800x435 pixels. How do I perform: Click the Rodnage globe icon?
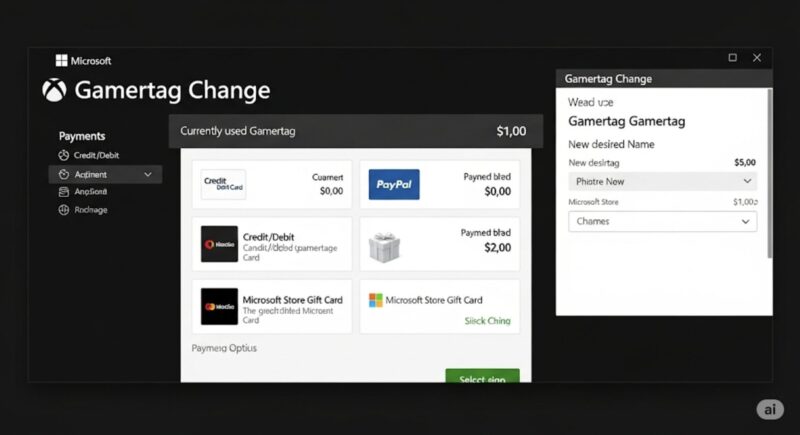[x=63, y=210]
